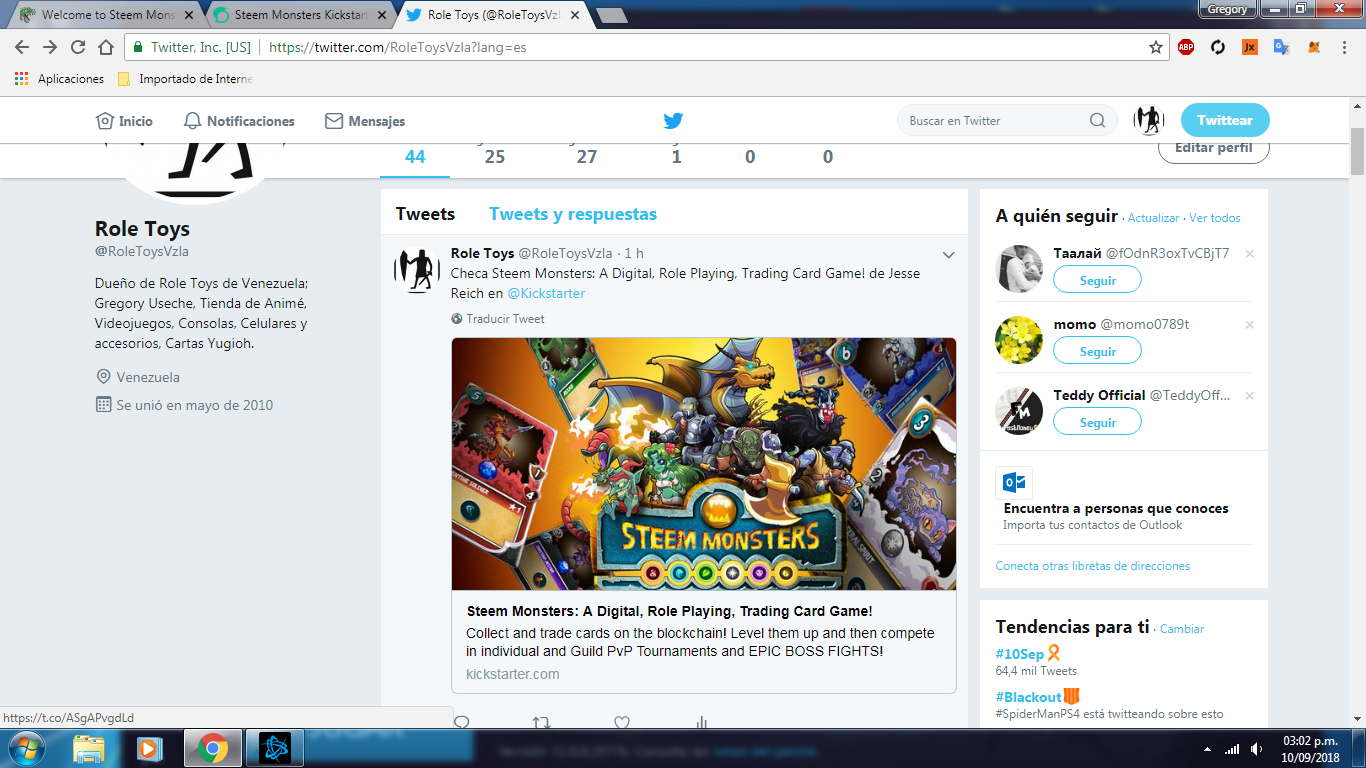Screen dimensions: 1366x768
Task: Open profile avatar menu in top bar
Action: (1149, 120)
